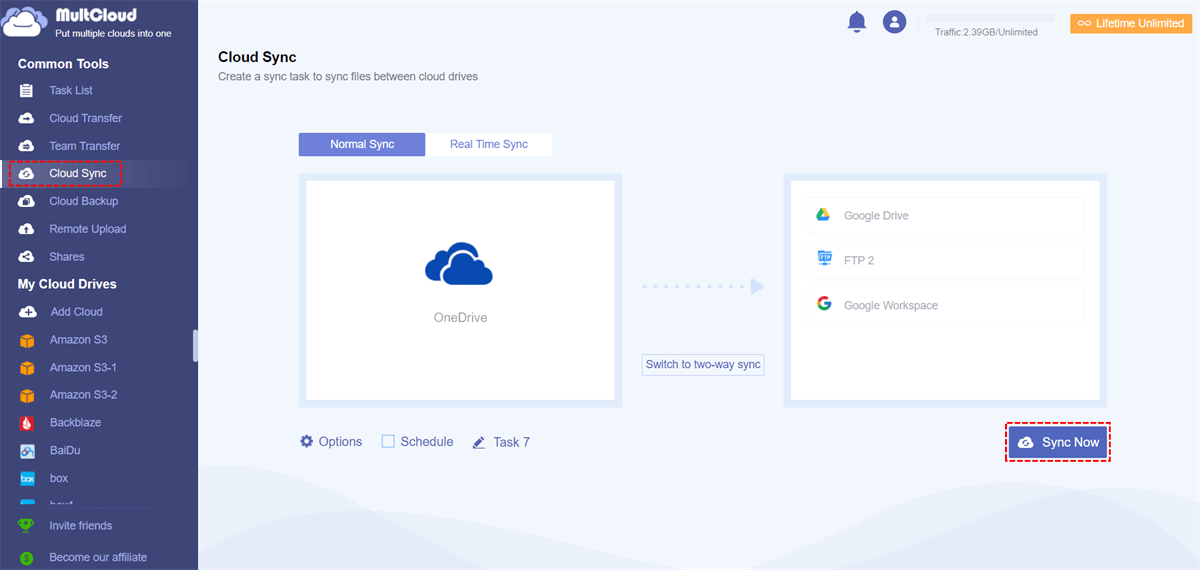Click the traffic usage progress bar

point(990,18)
